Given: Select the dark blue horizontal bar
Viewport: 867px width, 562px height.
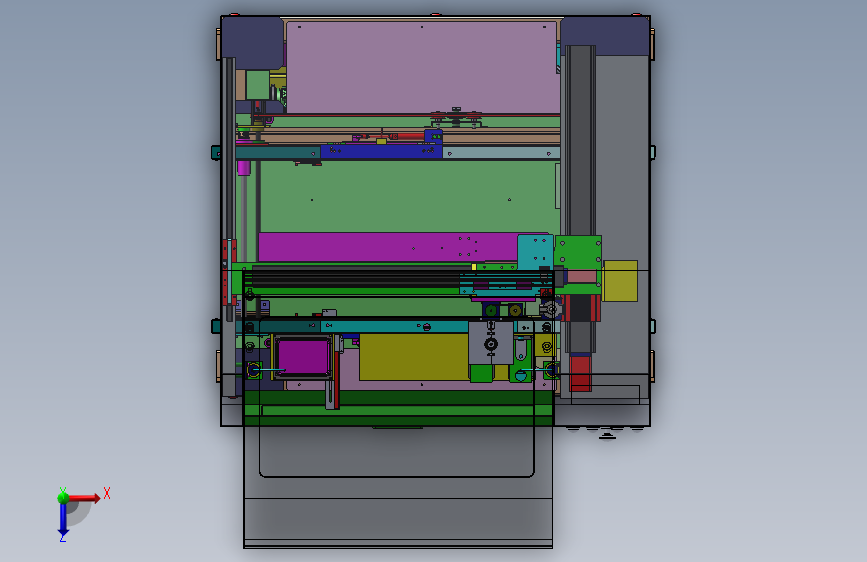Looking at the screenshot, I should (381, 152).
